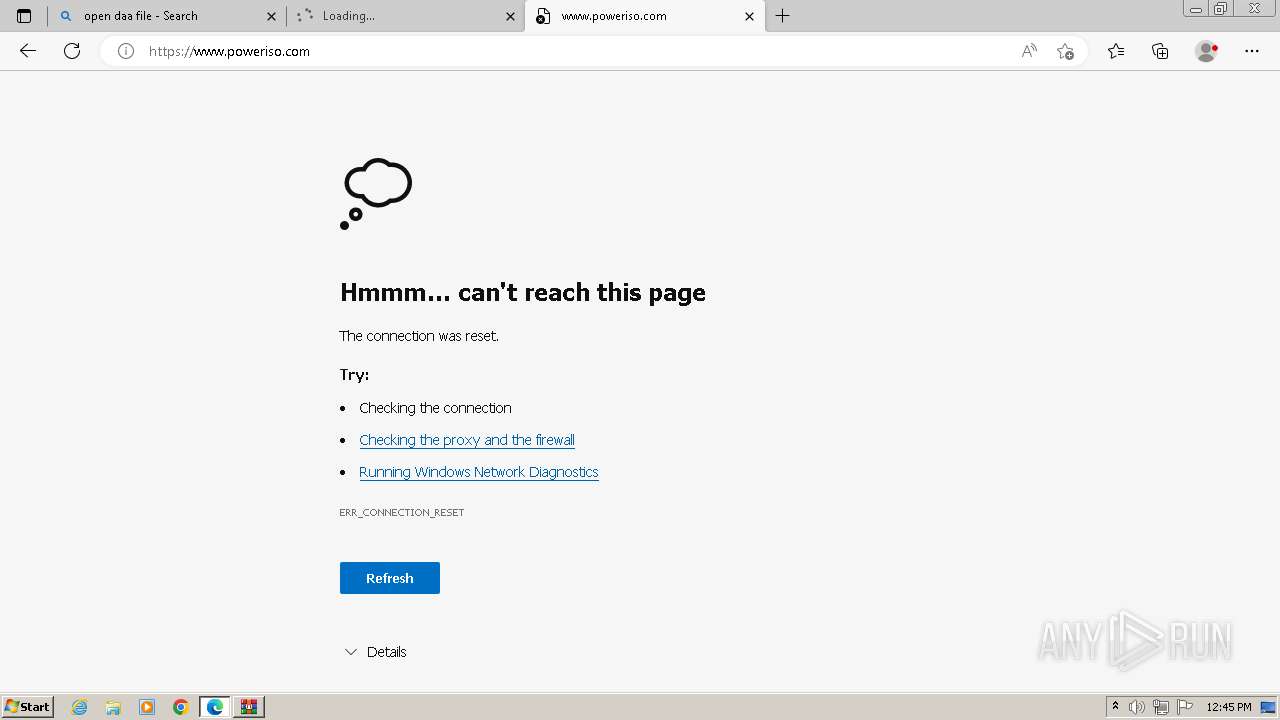Viewport: 1280px width, 720px height.
Task: Open the user profile avatar
Action: pyautogui.click(x=1207, y=51)
